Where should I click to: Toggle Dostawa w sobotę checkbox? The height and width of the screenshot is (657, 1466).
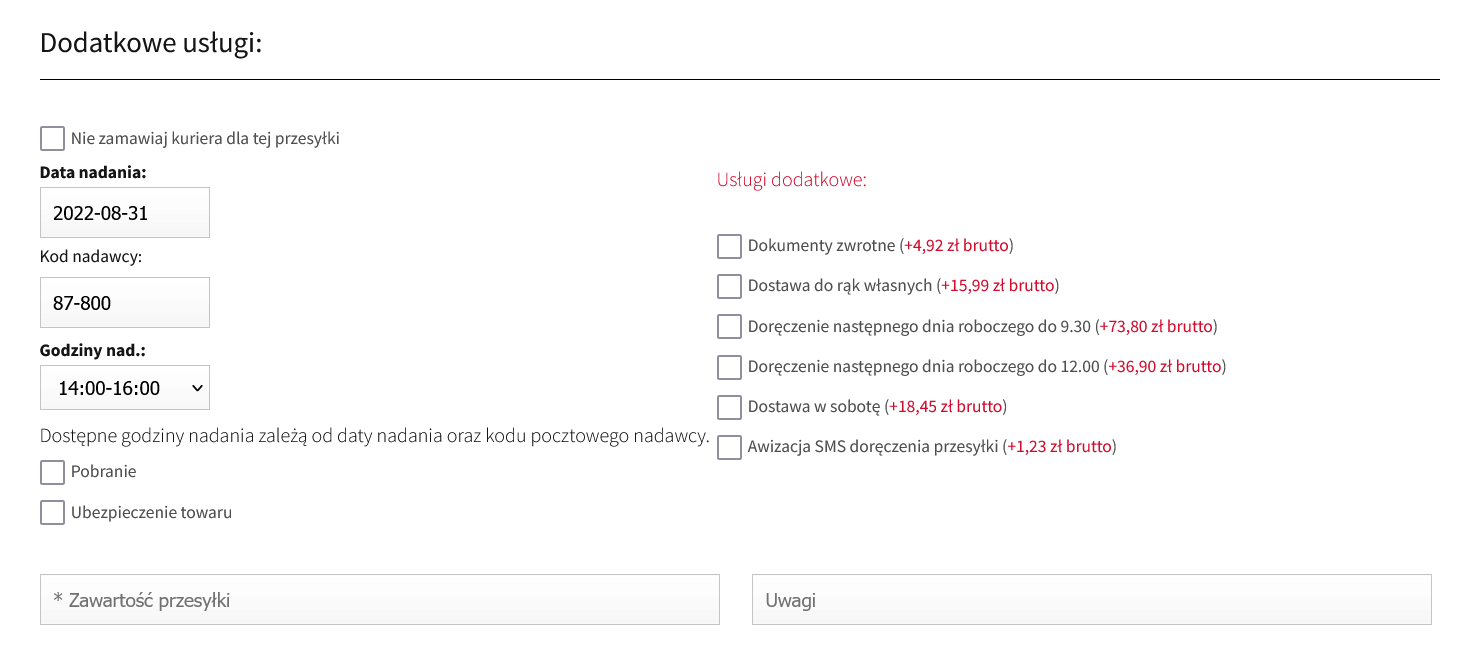729,407
